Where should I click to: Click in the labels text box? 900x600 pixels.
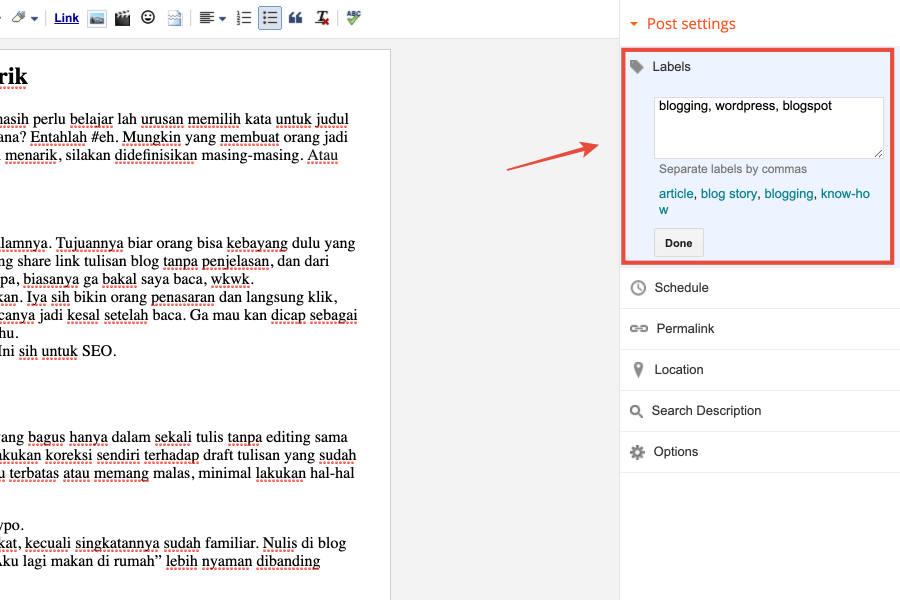[x=769, y=127]
